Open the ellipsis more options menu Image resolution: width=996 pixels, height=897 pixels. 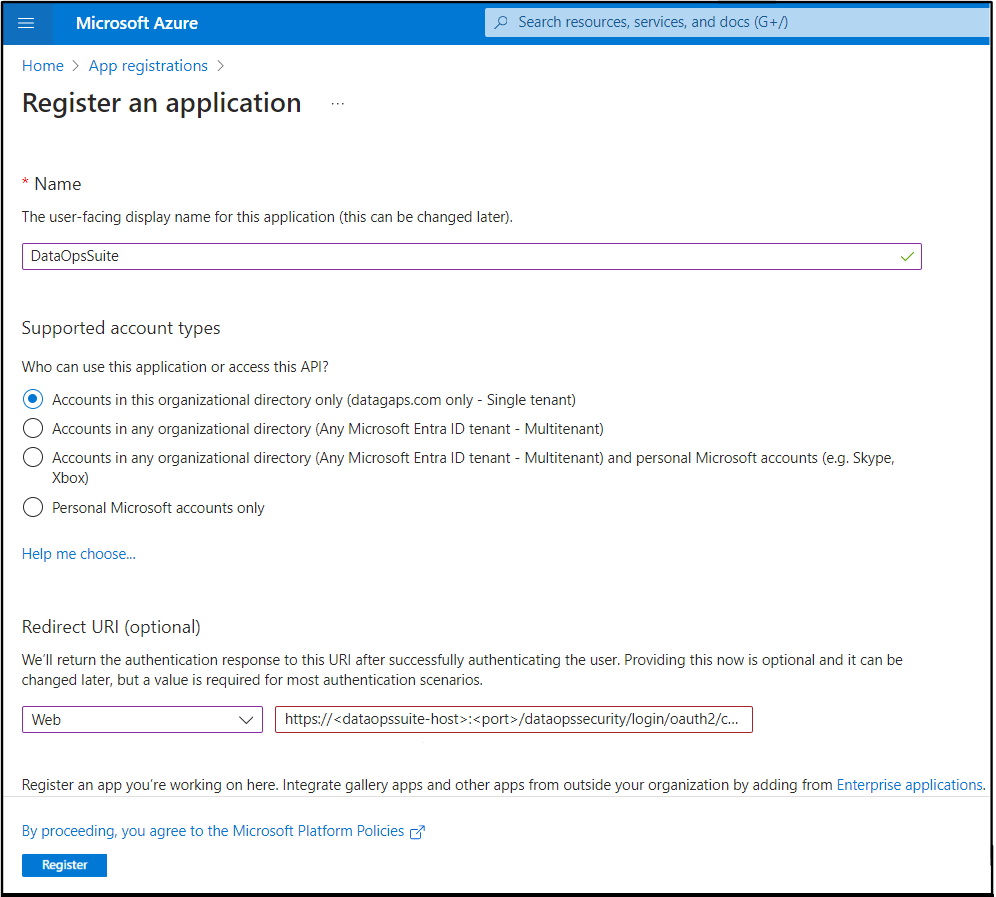(x=337, y=104)
